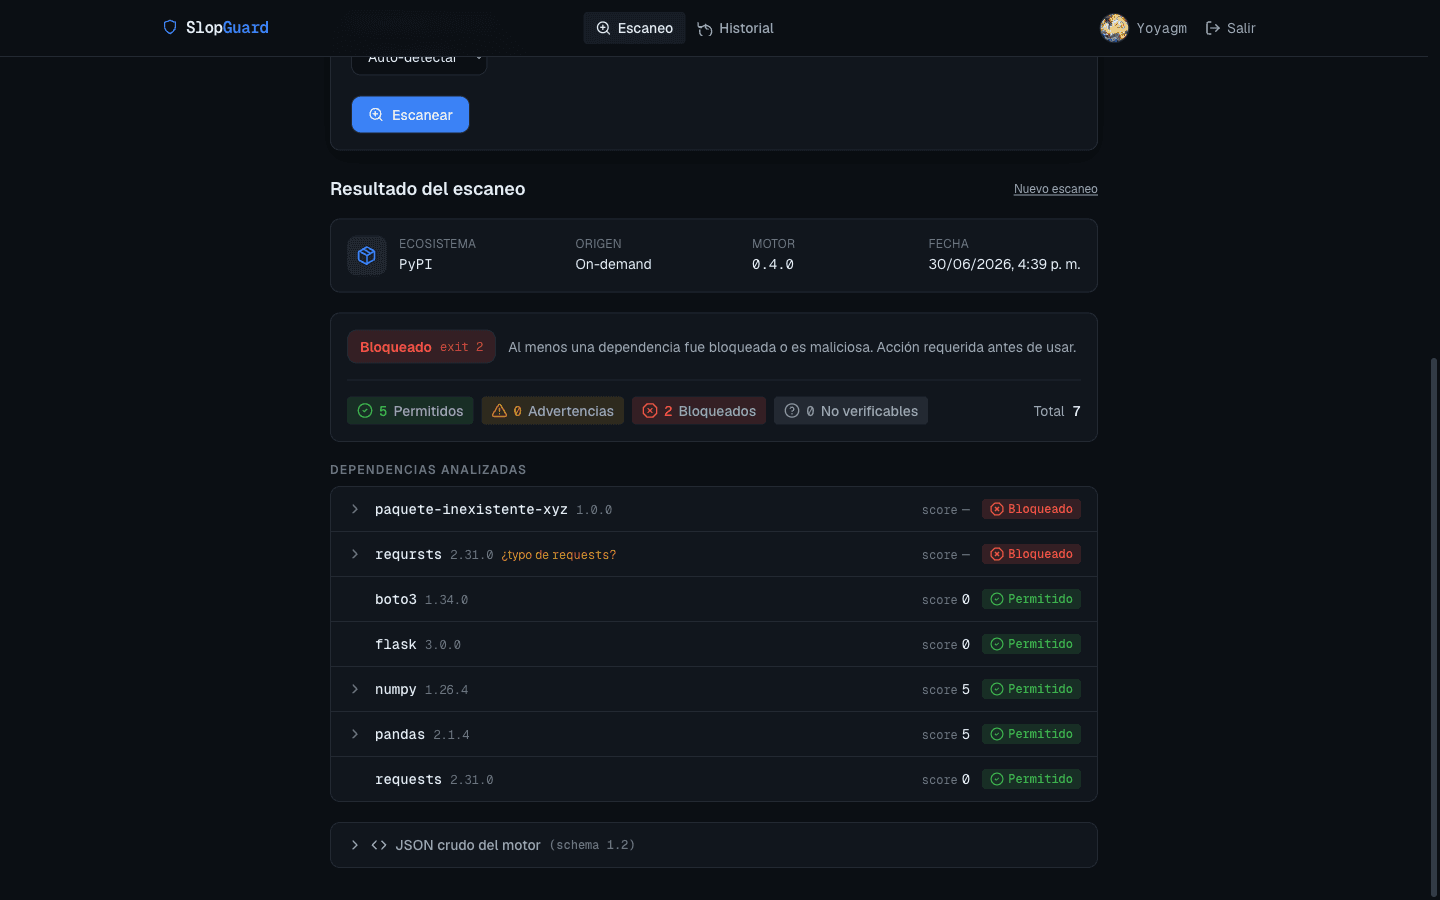This screenshot has height=900, width=1440.
Task: Click the 5 Permitidos summary chip
Action: (410, 411)
